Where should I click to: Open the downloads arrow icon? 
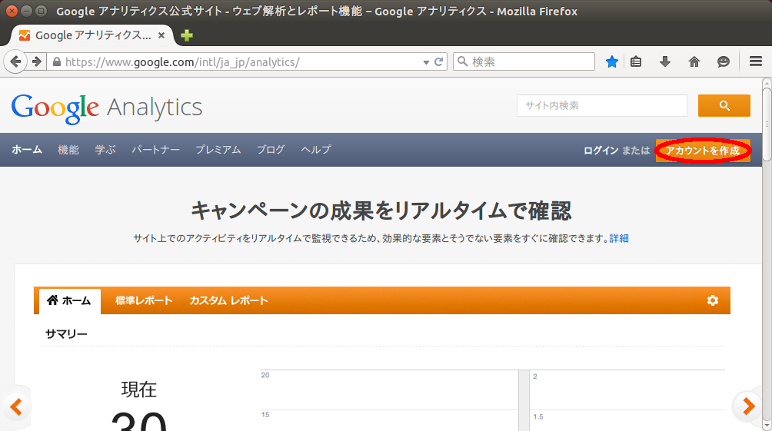point(665,62)
